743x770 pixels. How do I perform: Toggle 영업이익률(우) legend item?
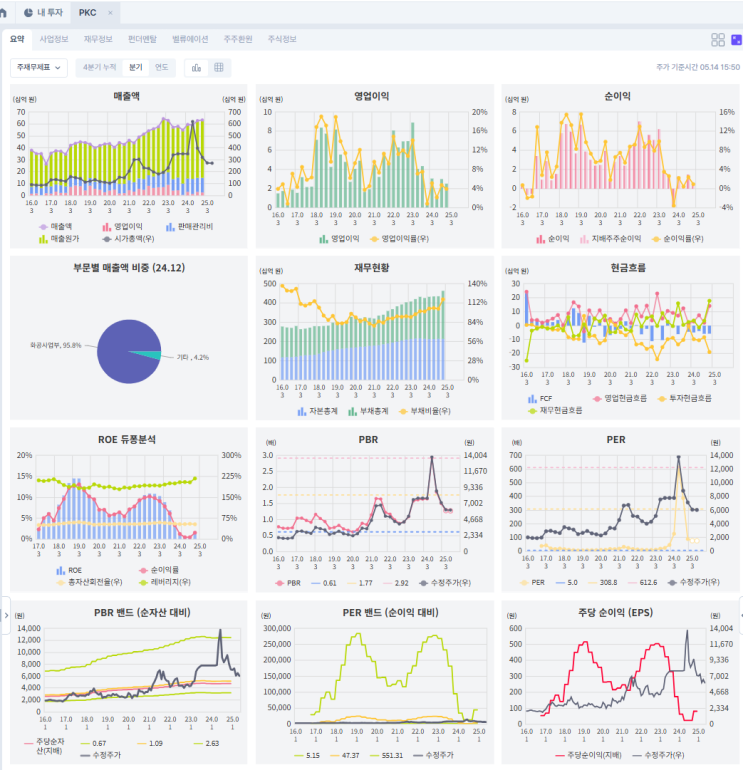point(399,239)
